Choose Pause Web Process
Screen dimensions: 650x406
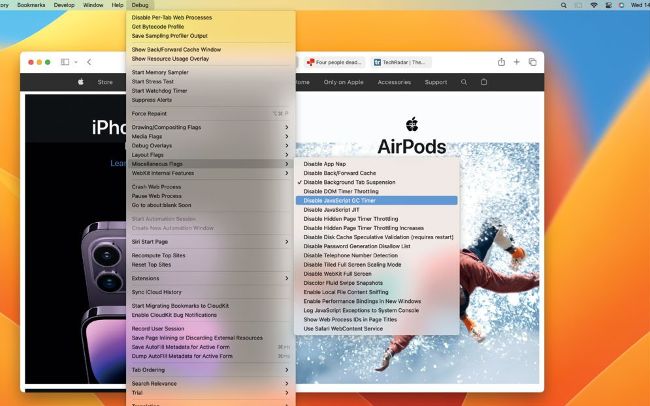pos(211,196)
